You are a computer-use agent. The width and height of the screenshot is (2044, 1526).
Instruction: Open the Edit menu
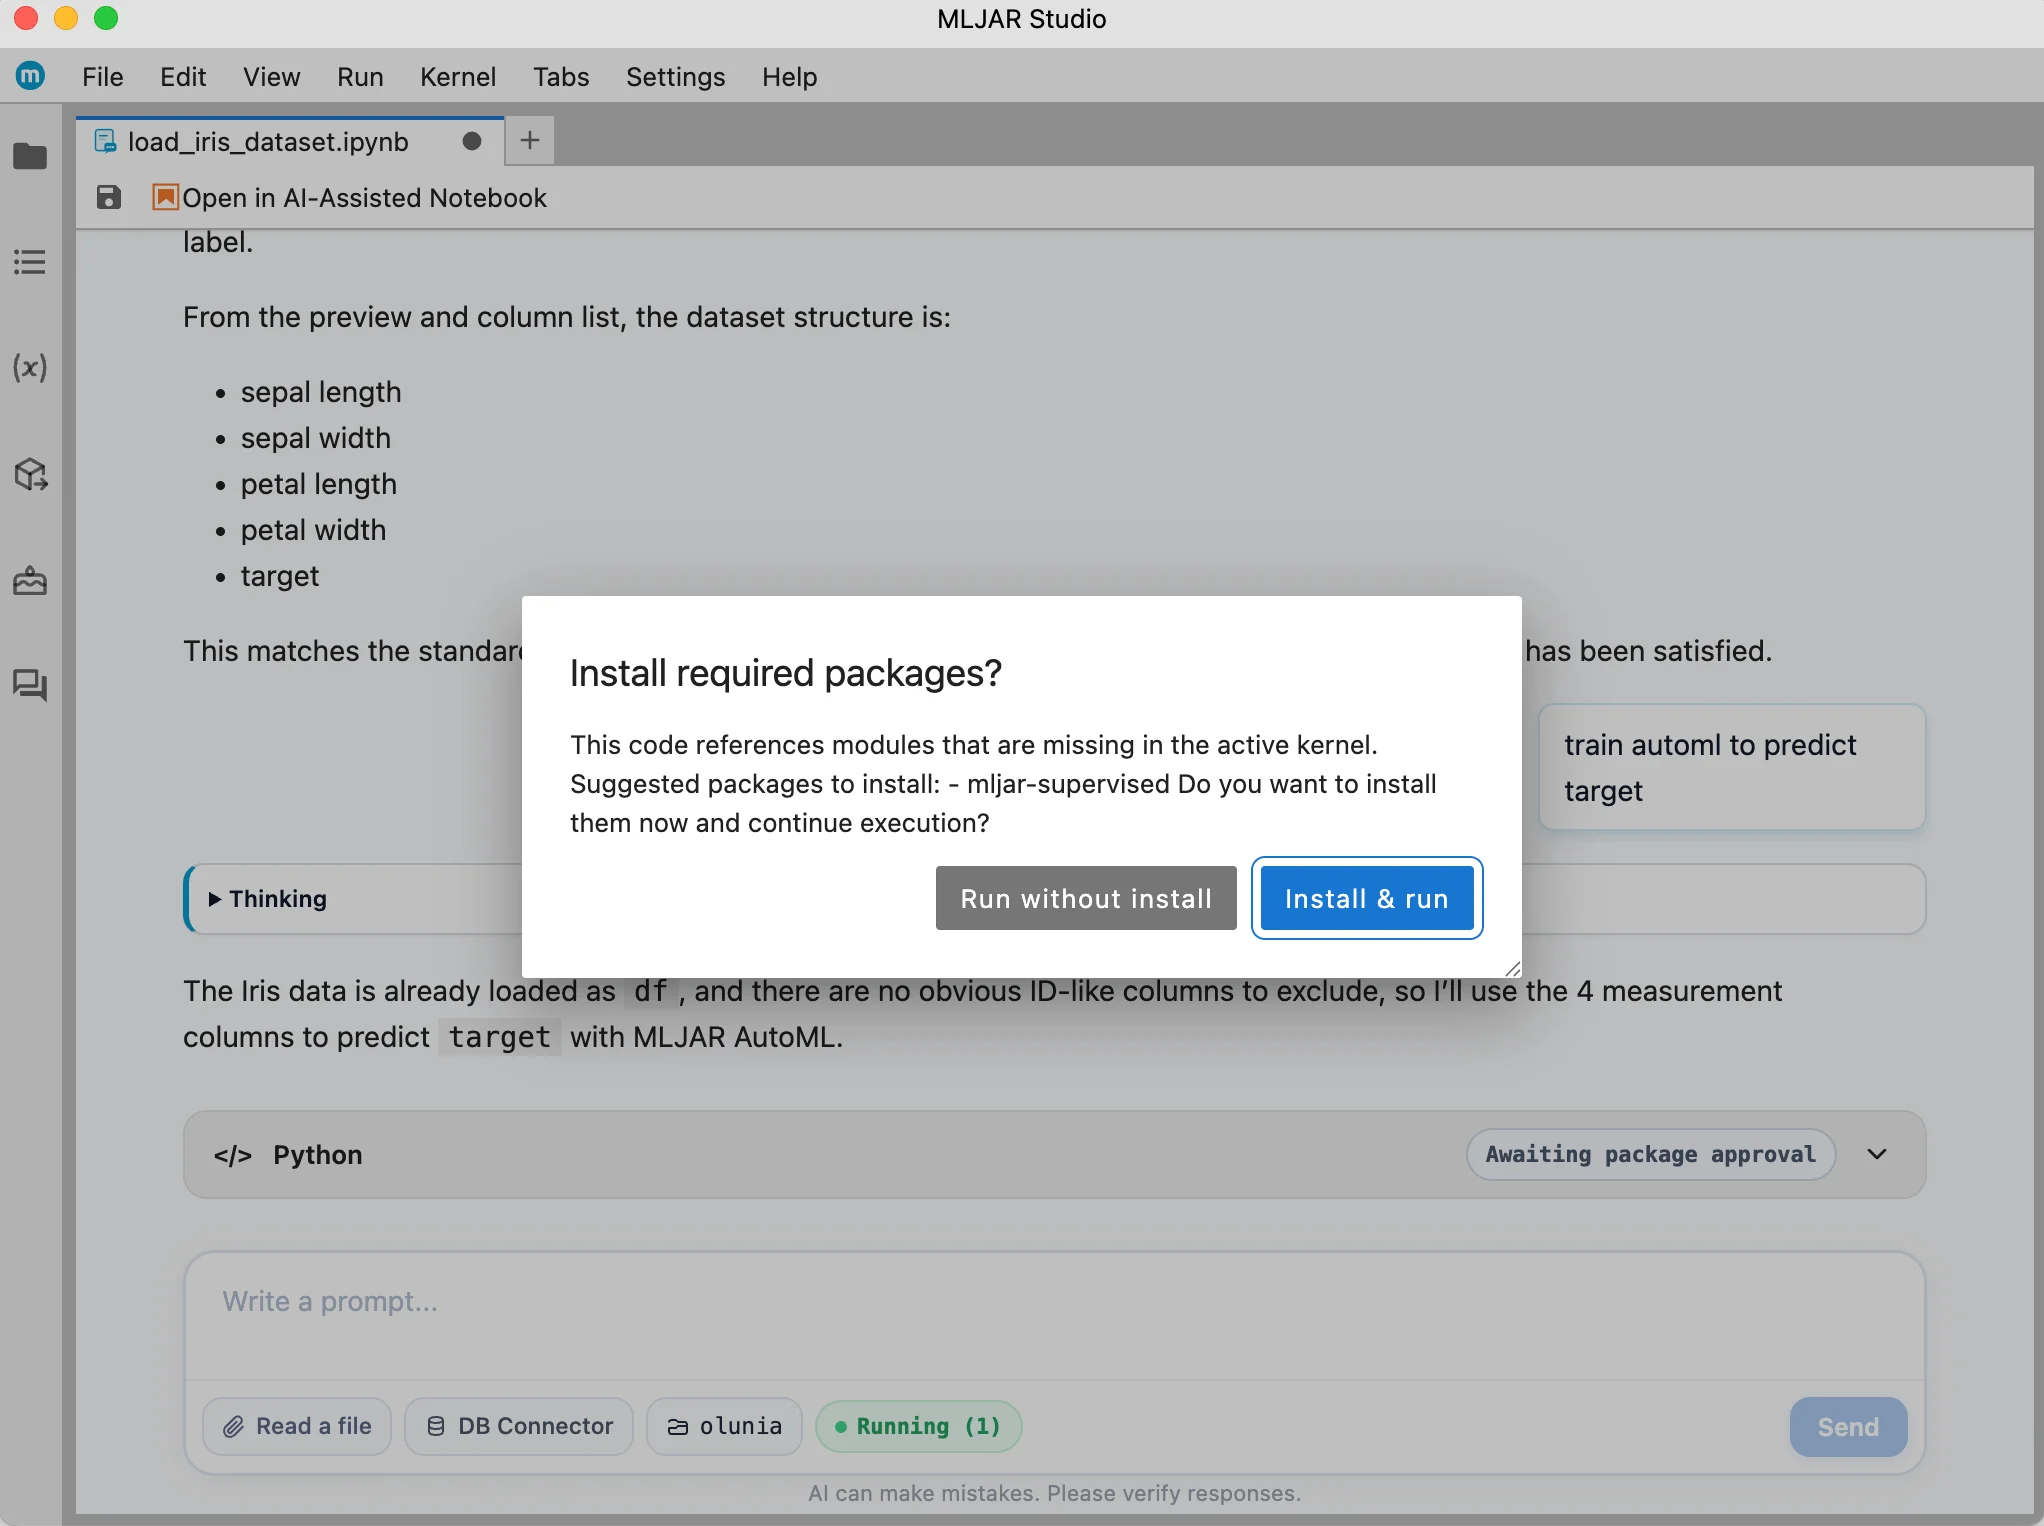(183, 77)
